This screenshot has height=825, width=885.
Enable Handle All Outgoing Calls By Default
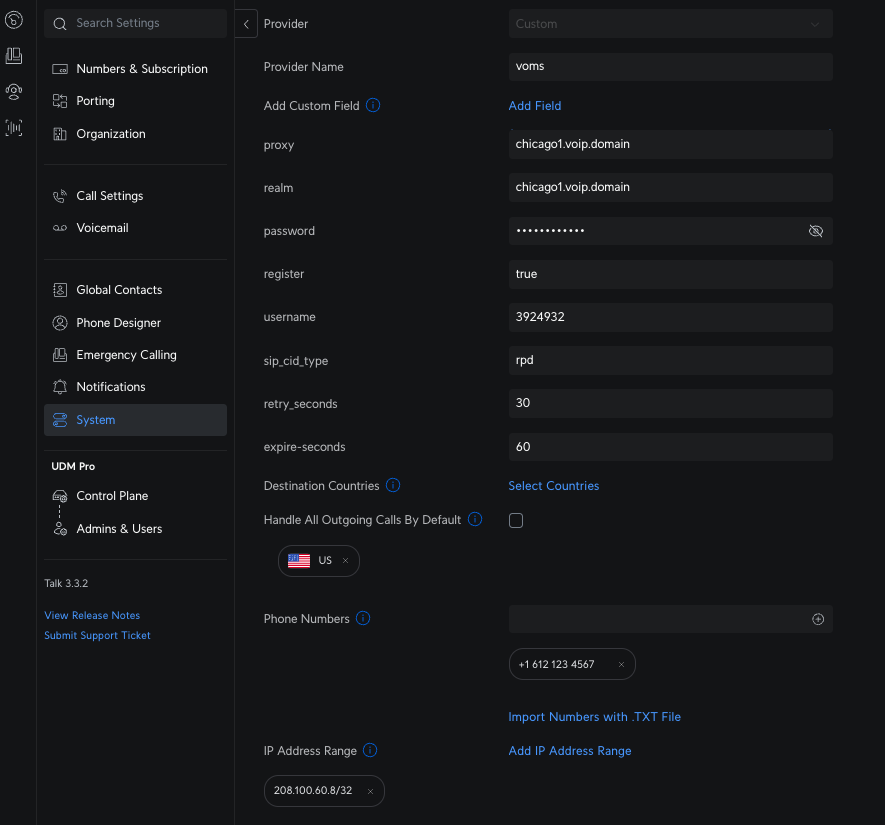pyautogui.click(x=516, y=520)
